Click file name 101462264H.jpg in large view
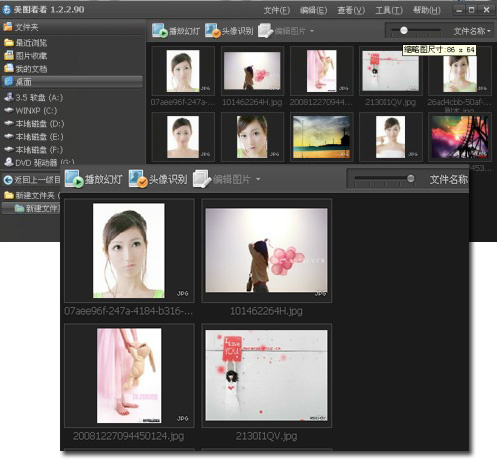This screenshot has height=459, width=497. 266,311
